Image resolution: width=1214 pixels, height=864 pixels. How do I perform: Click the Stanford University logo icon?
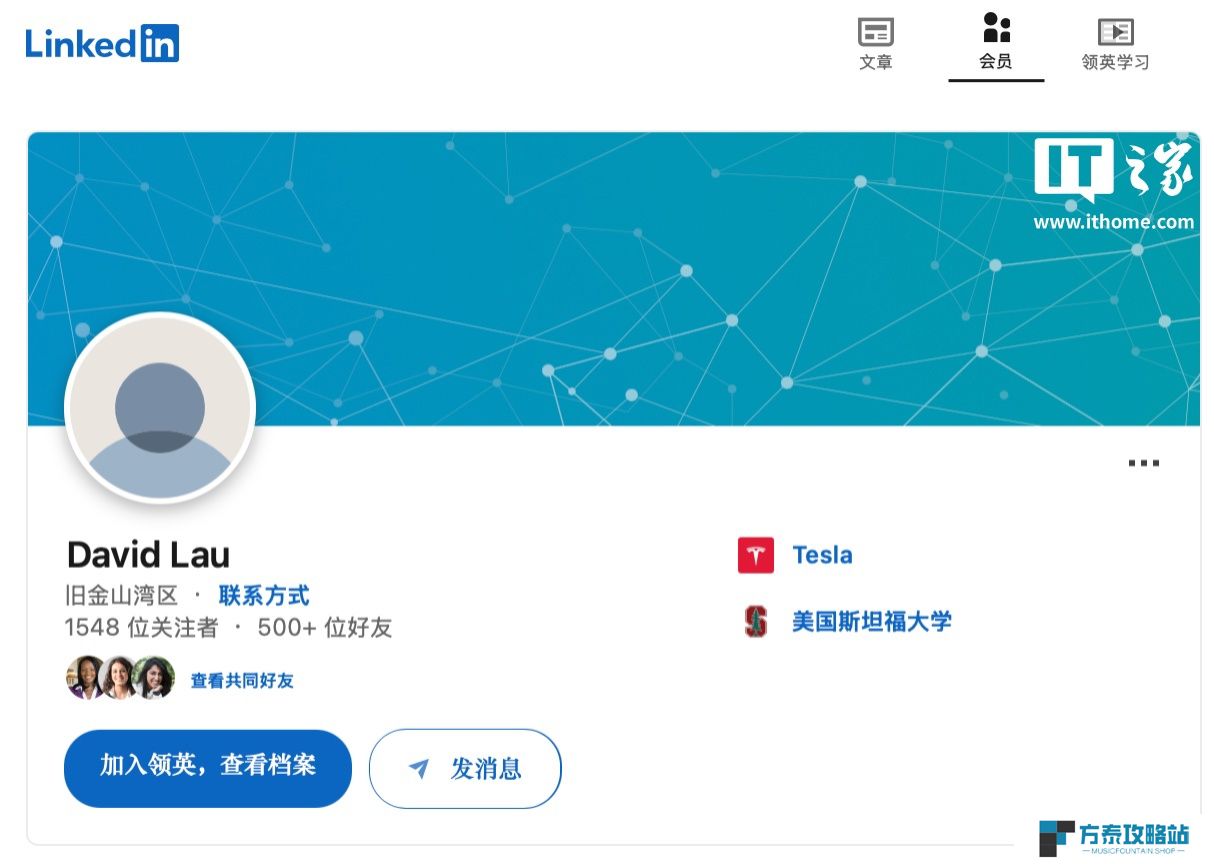tap(756, 622)
